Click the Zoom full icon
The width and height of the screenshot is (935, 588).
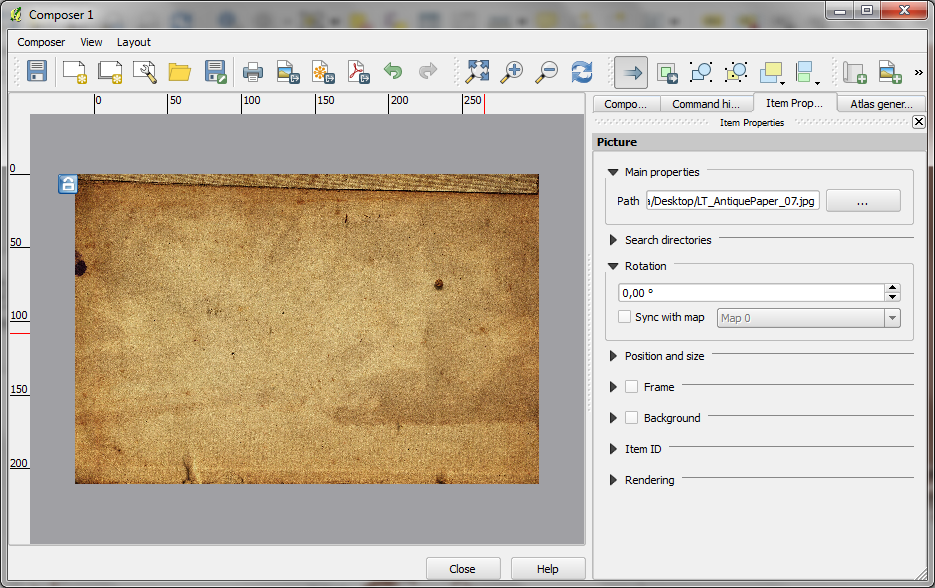[x=478, y=72]
